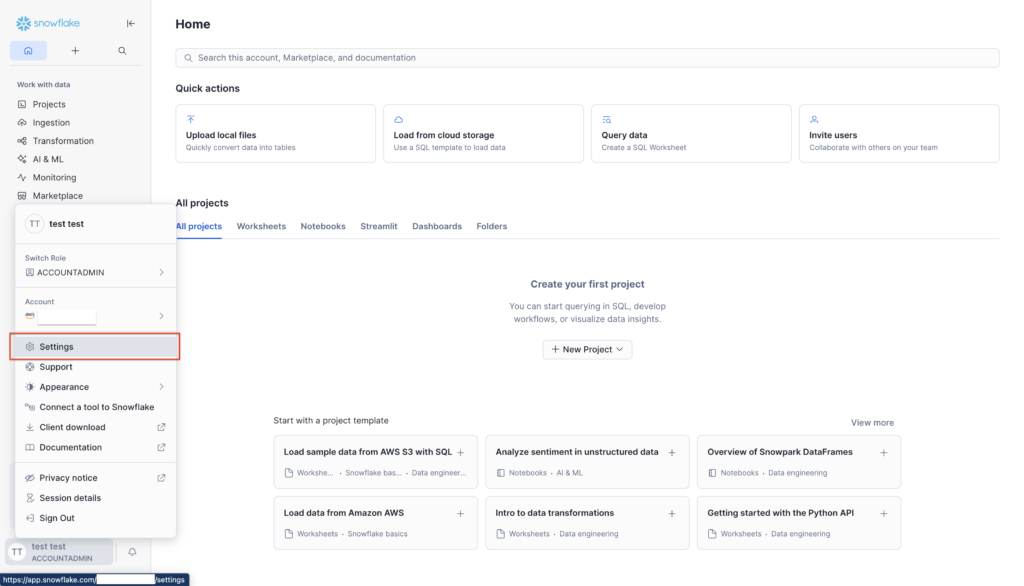
Task: Open Ingestion in the sidebar
Action: pos(51,123)
